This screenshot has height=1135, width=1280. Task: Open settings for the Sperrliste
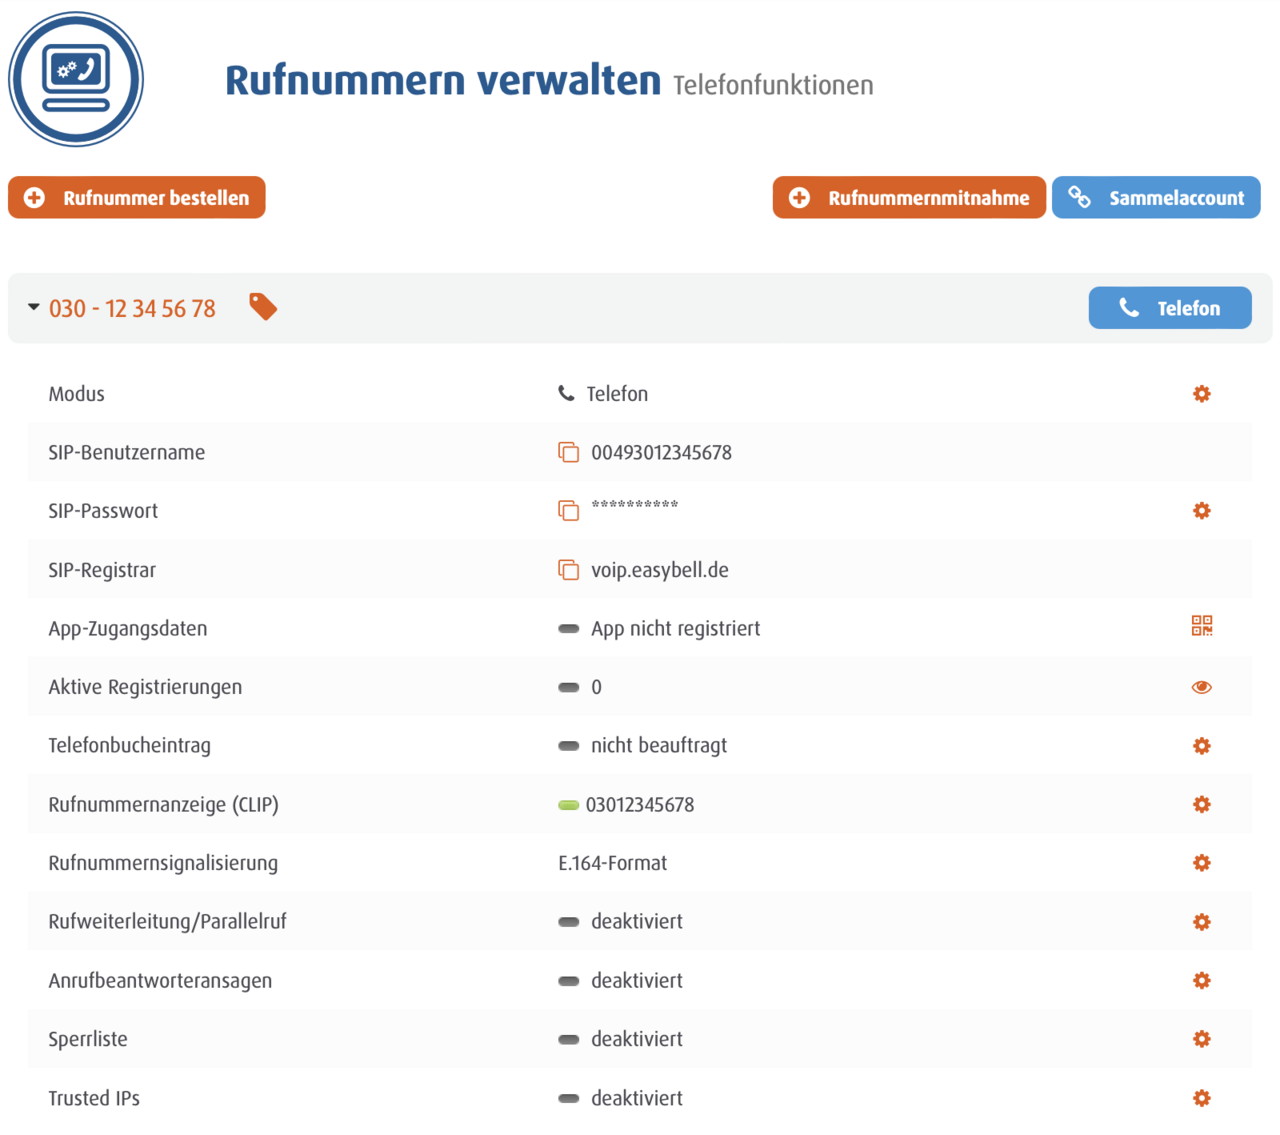1201,1039
